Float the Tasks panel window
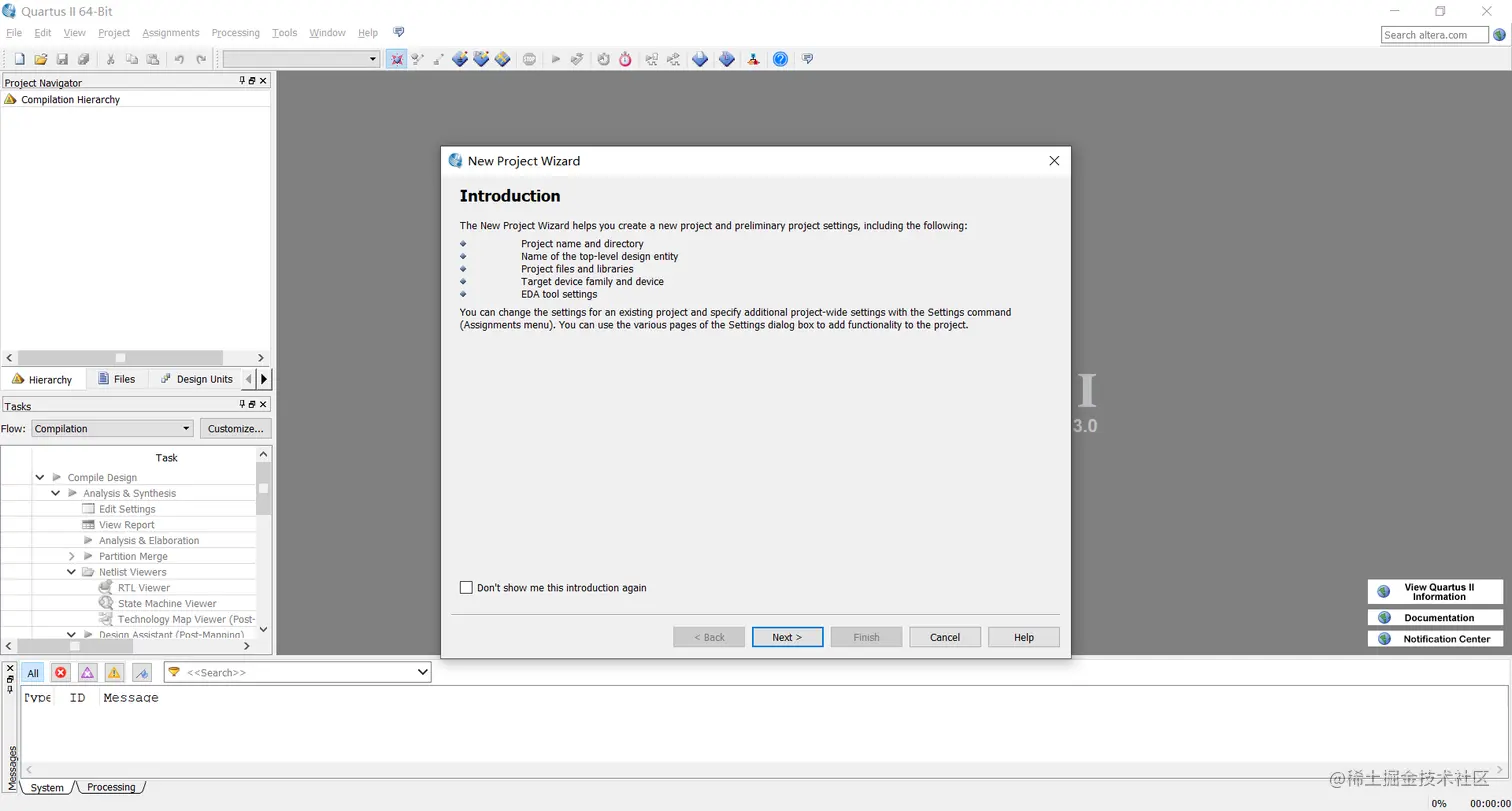The width and height of the screenshot is (1512, 811). pyautogui.click(x=252, y=404)
